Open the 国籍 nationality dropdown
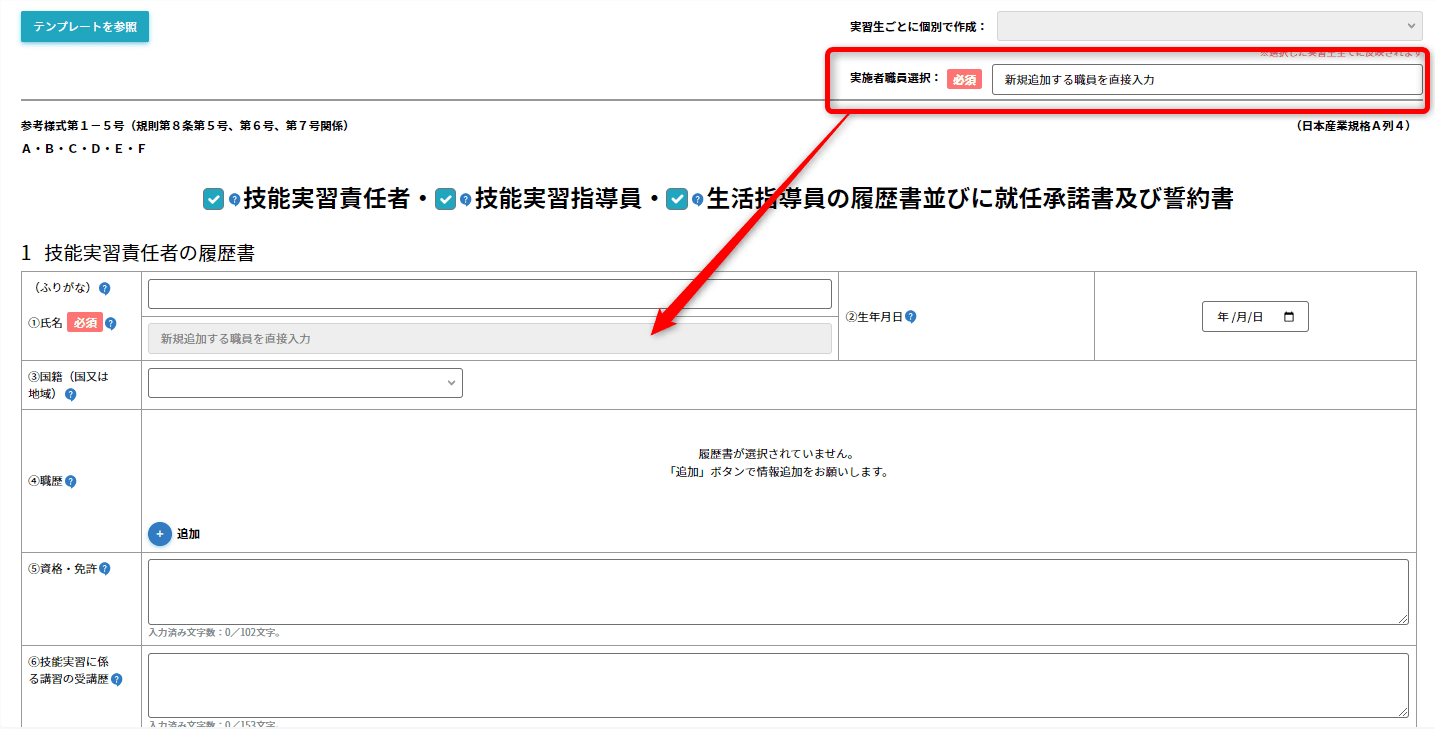 coord(305,383)
